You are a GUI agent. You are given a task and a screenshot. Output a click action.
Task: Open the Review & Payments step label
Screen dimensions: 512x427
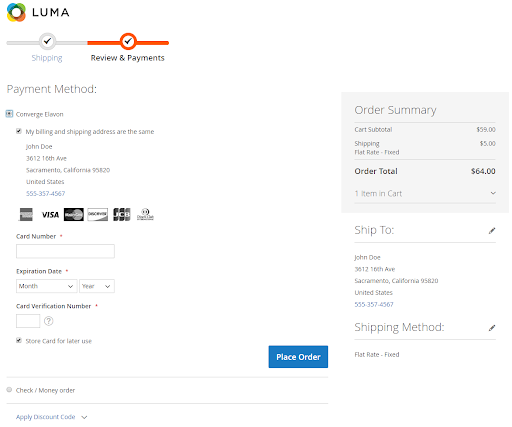pos(128,58)
